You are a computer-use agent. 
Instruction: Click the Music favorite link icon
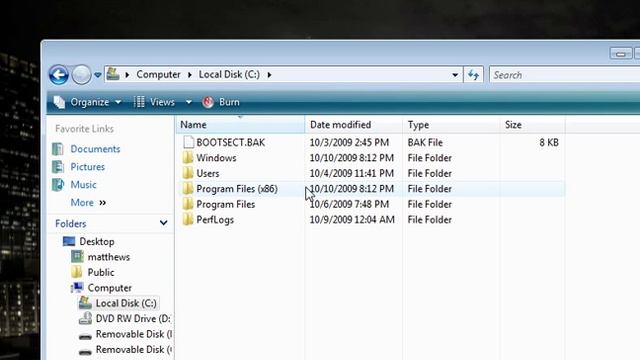(x=58, y=185)
